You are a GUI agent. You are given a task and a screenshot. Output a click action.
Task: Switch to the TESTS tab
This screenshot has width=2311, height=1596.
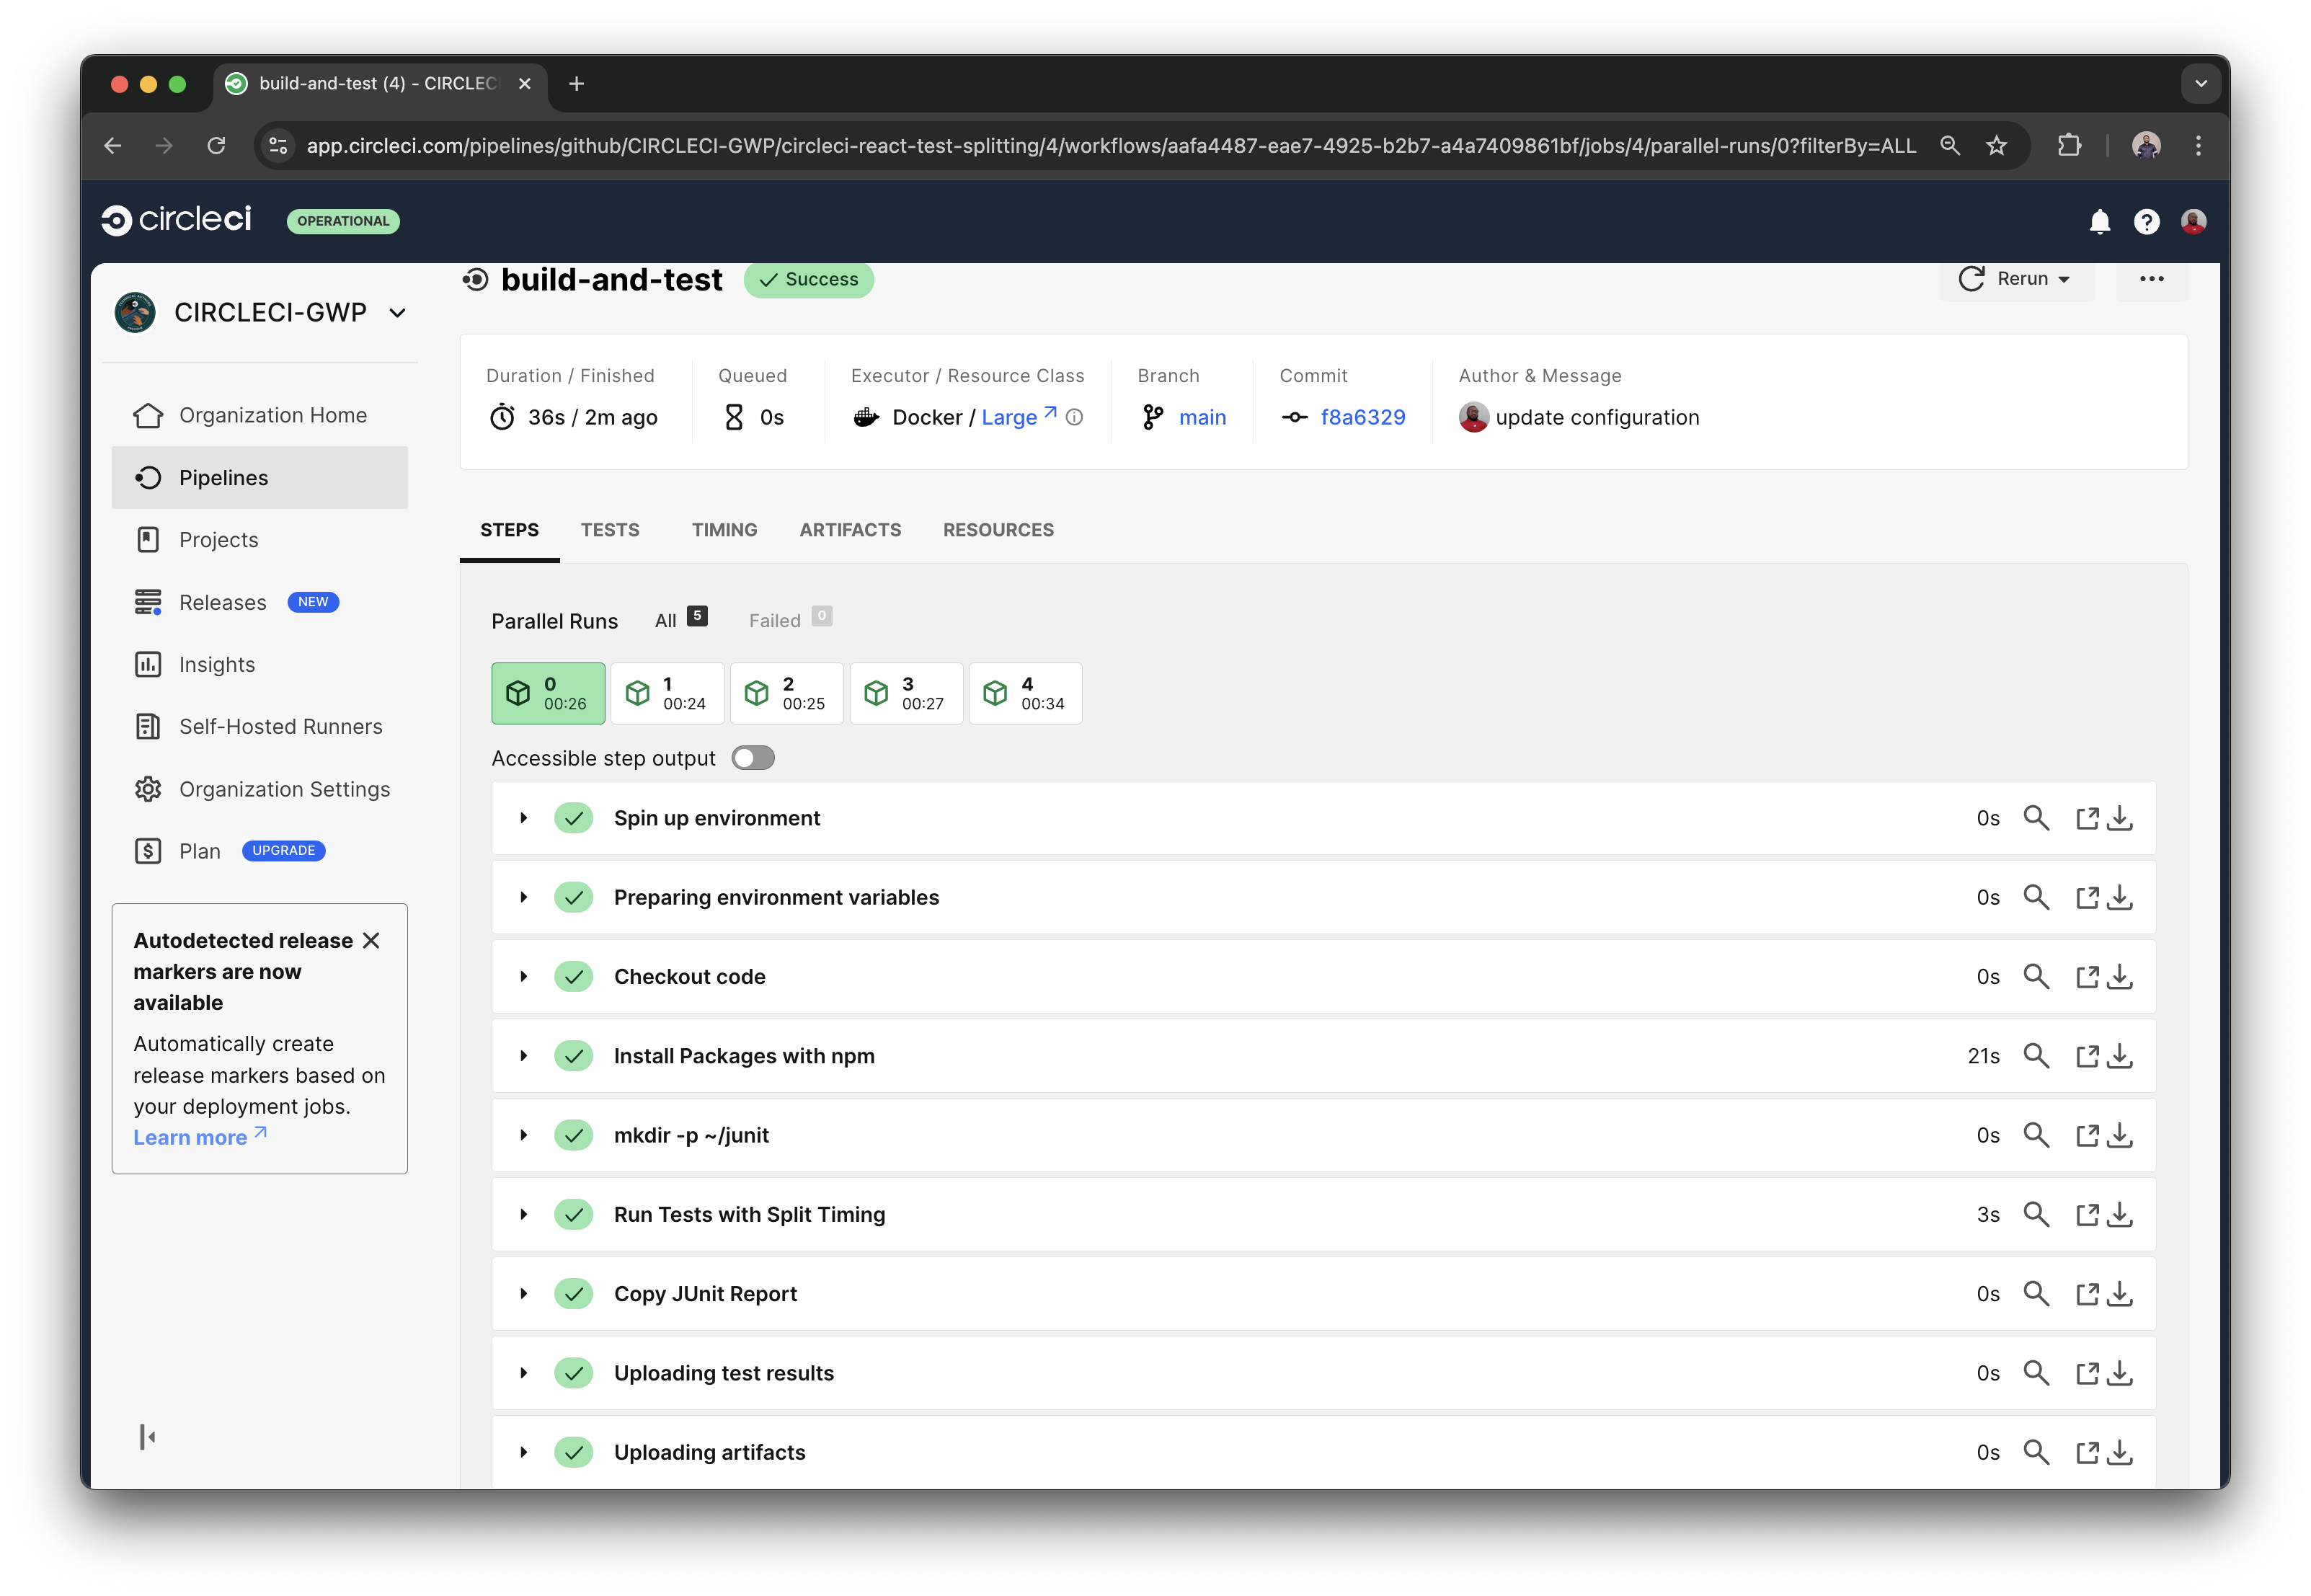[610, 530]
